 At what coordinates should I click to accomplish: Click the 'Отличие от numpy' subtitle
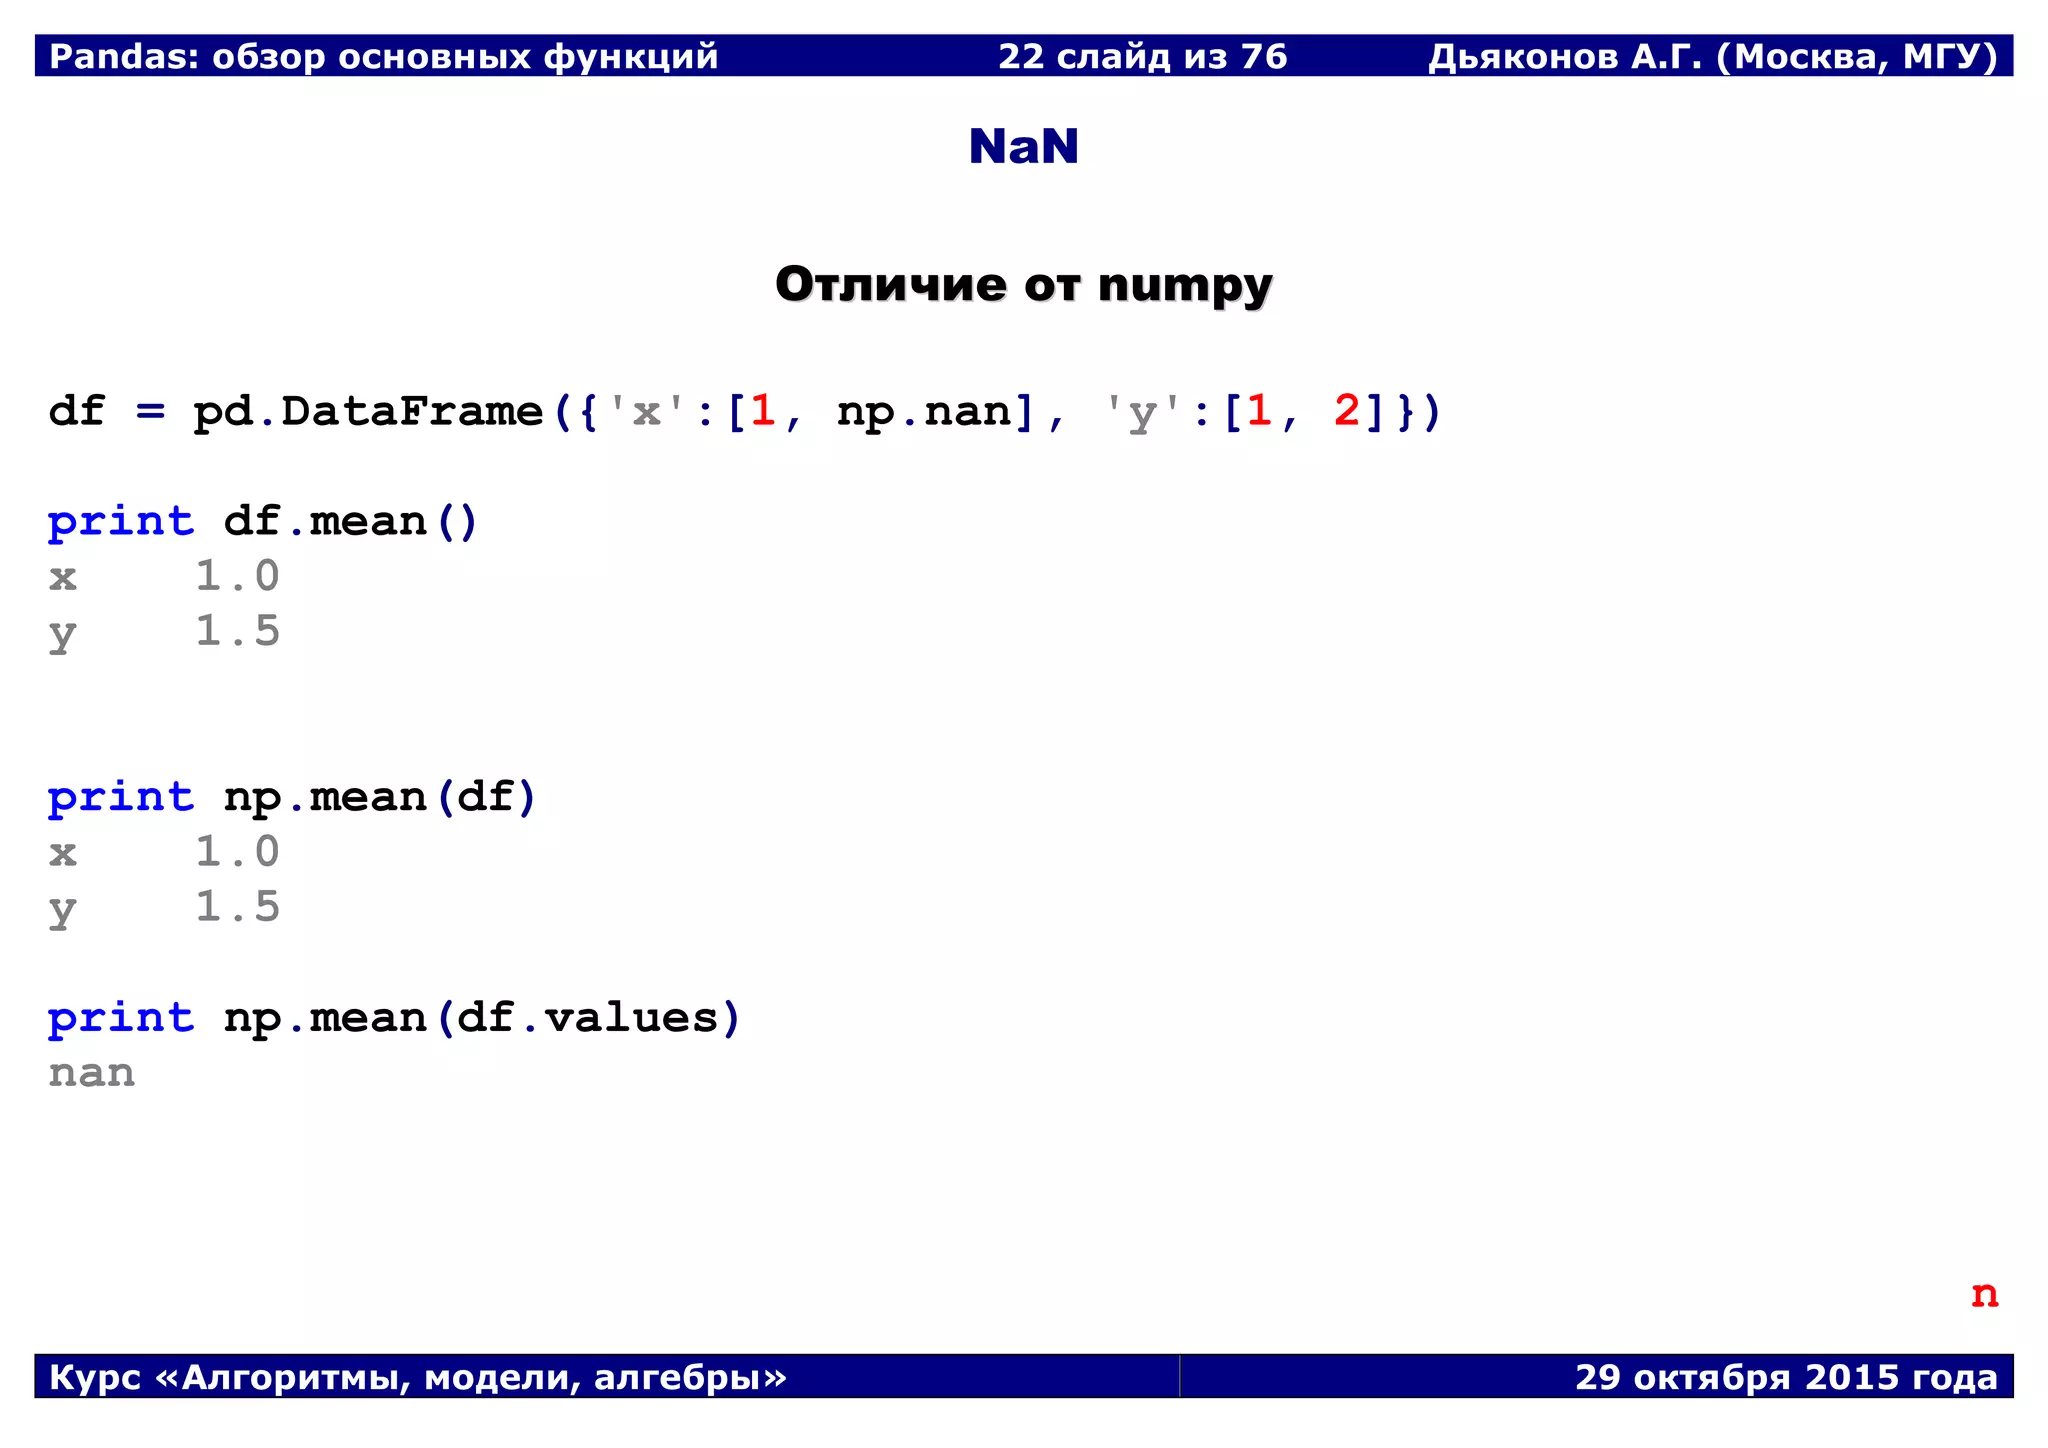[x=1023, y=285]
